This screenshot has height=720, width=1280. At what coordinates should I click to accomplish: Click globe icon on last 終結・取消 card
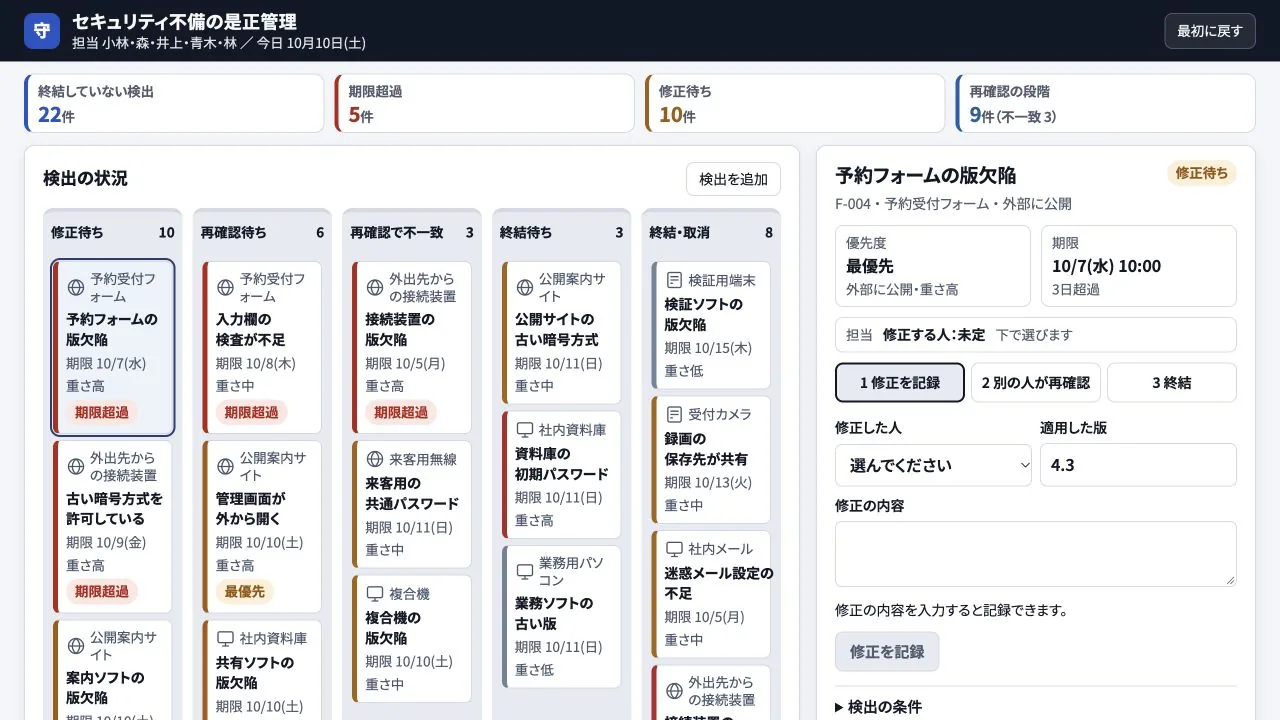[674, 691]
